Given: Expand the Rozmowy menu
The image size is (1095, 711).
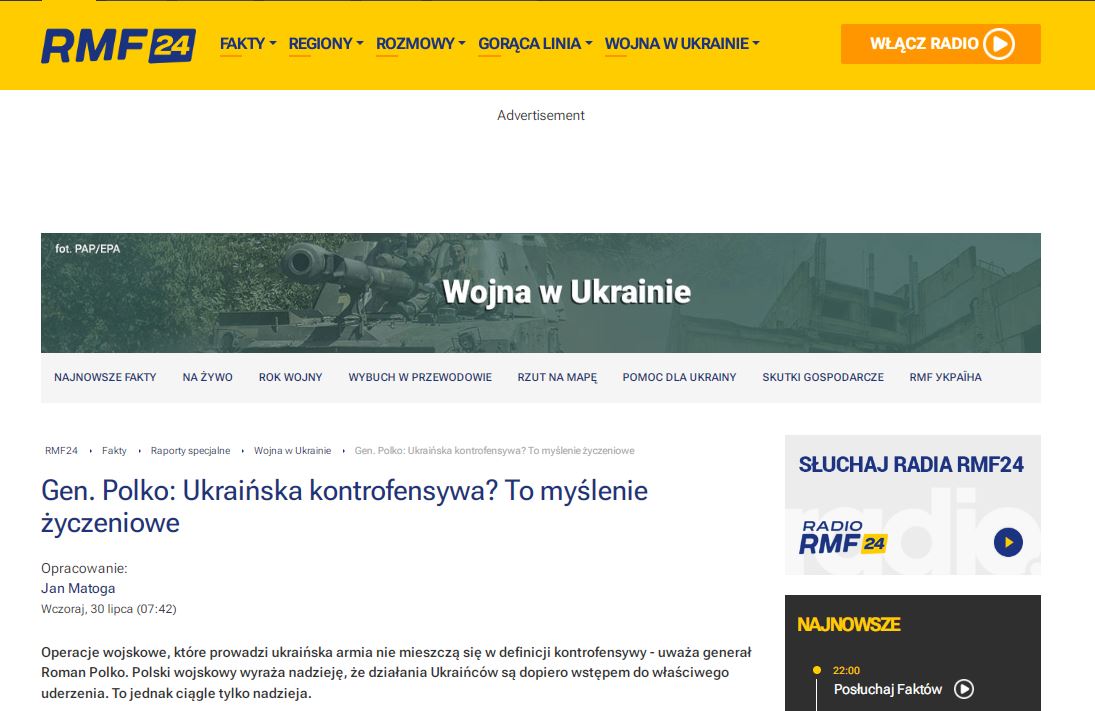Looking at the screenshot, I should (x=420, y=44).
